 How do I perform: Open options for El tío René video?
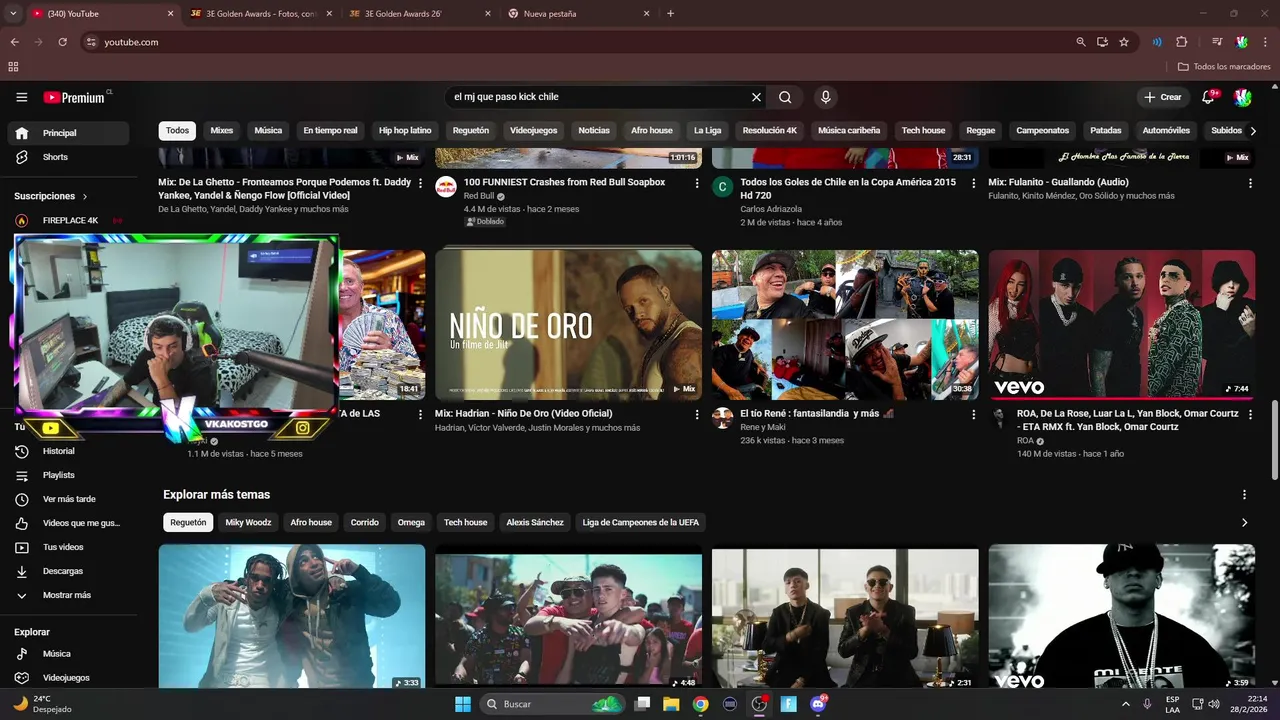pos(974,414)
